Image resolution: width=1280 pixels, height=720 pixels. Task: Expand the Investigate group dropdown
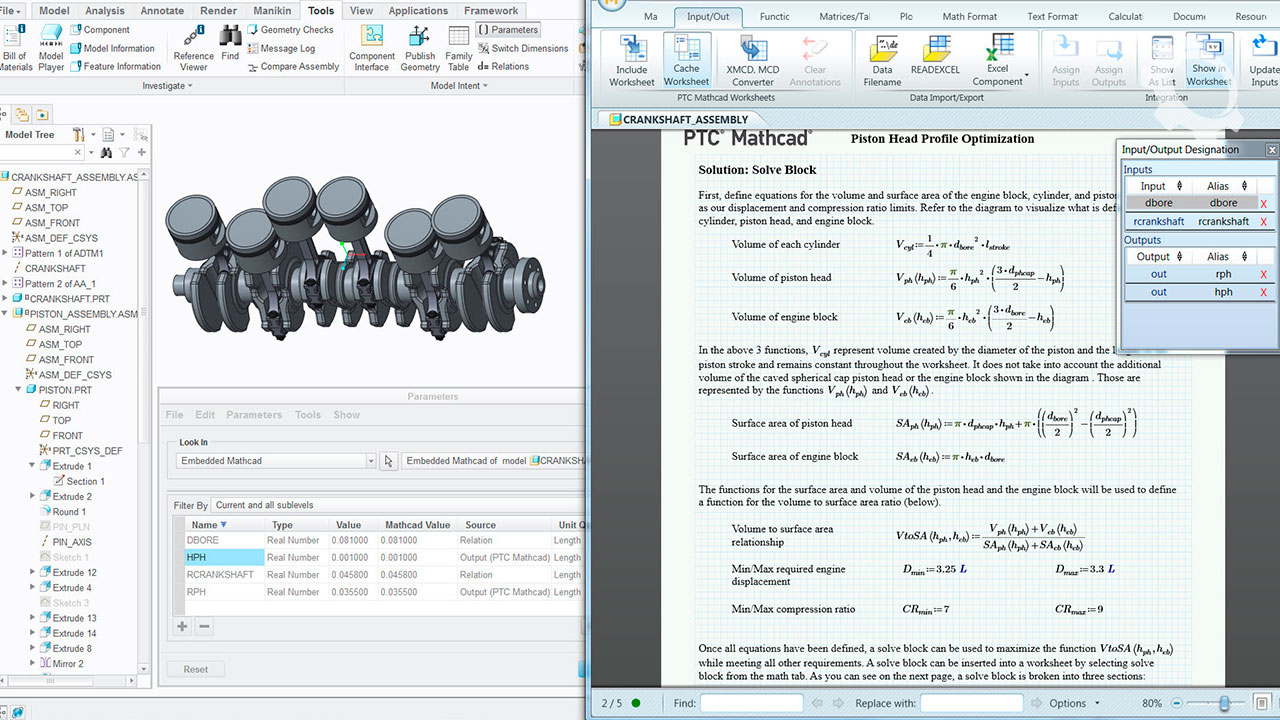pyautogui.click(x=167, y=86)
